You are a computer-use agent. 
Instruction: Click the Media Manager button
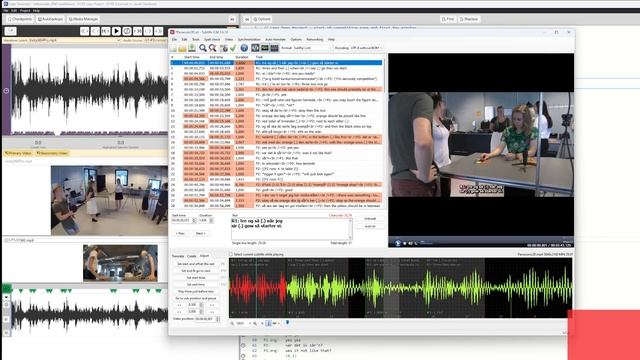83,19
